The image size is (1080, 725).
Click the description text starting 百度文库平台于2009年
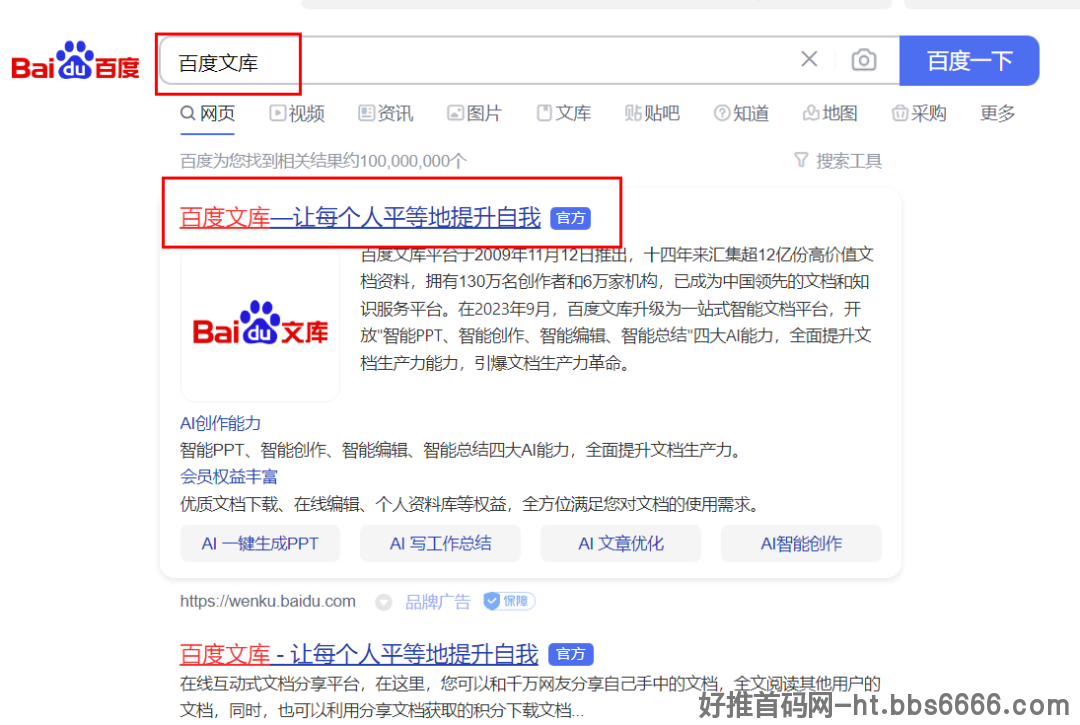click(x=616, y=308)
